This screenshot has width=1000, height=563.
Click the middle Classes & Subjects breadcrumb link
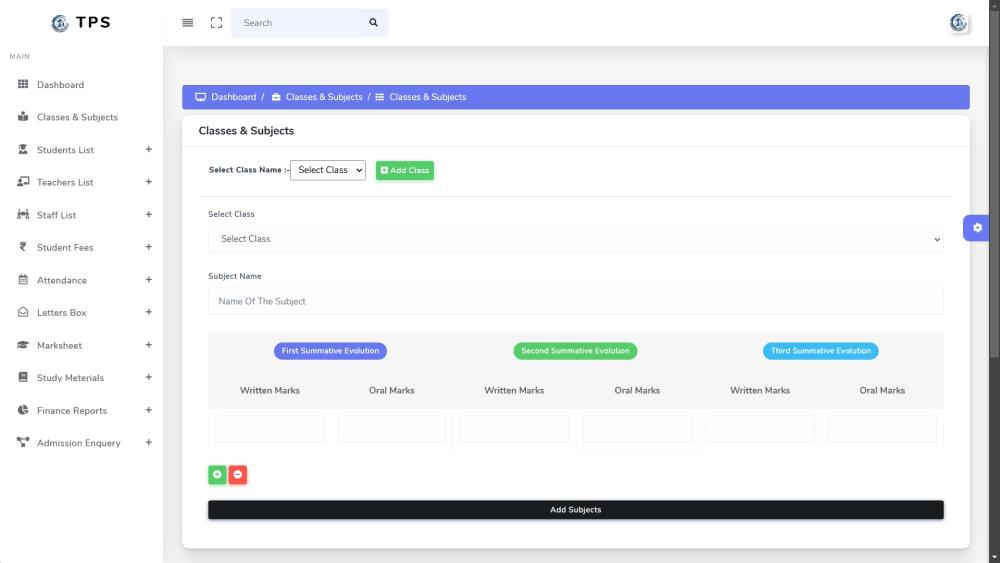[x=324, y=97]
